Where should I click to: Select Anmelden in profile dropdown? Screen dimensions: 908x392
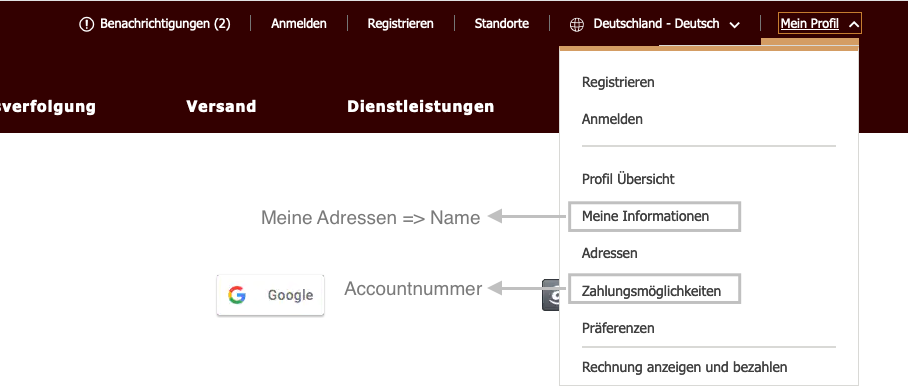point(612,119)
